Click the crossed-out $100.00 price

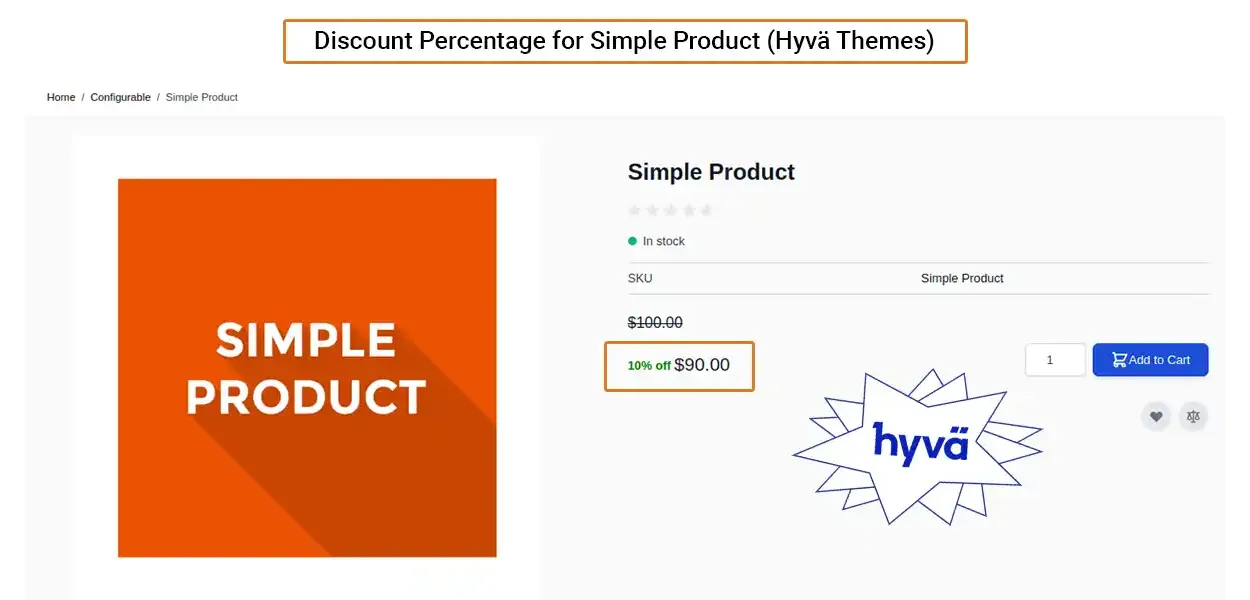pos(654,322)
